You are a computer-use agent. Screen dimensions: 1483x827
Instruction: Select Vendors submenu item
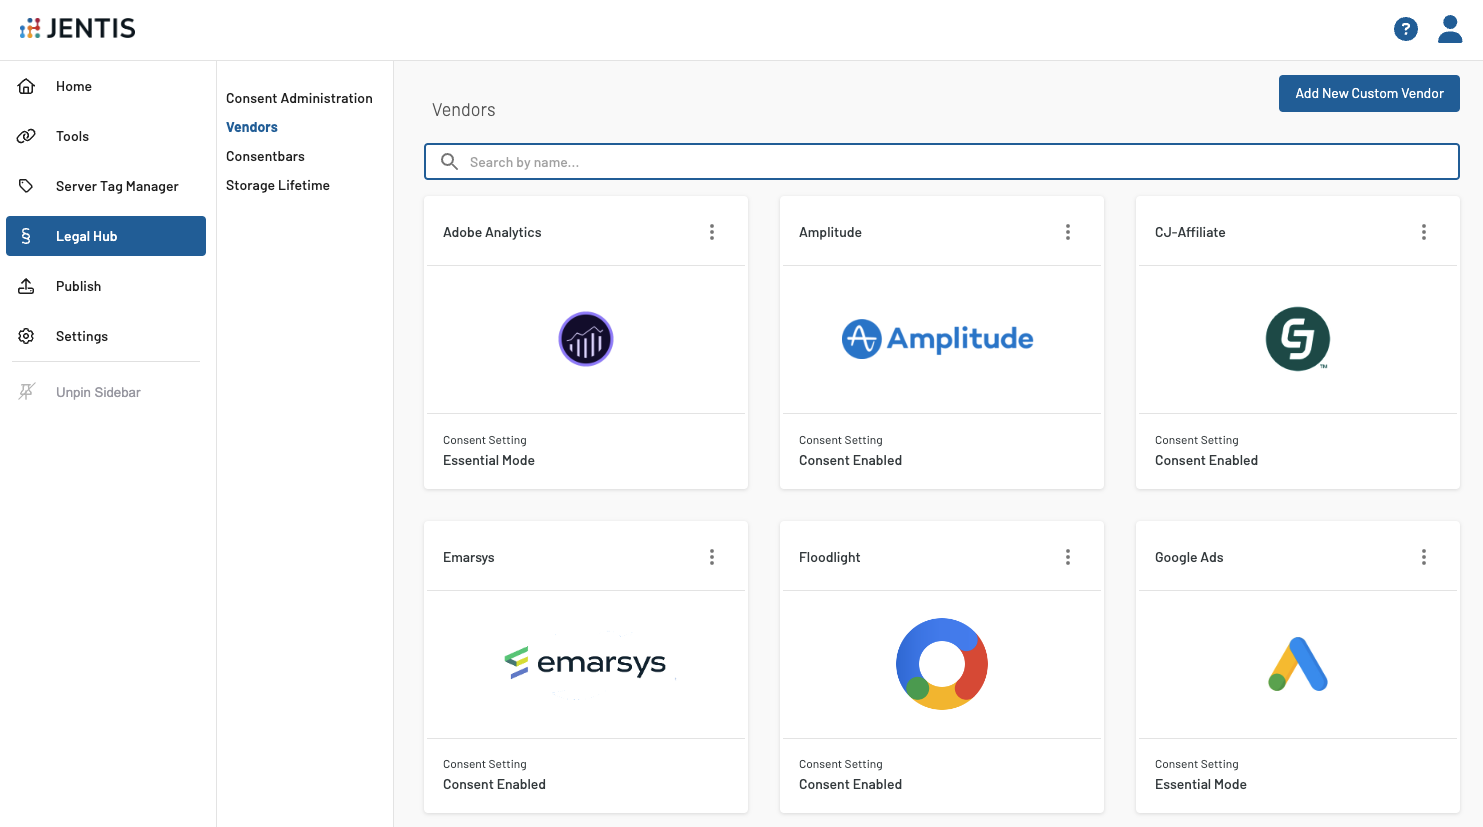252,127
